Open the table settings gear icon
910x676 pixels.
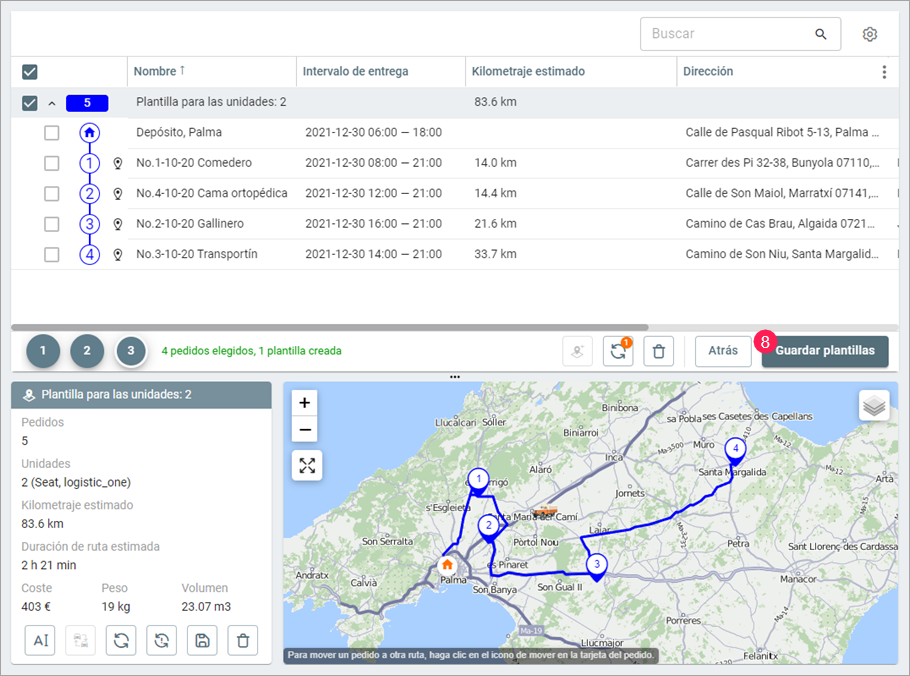point(870,34)
